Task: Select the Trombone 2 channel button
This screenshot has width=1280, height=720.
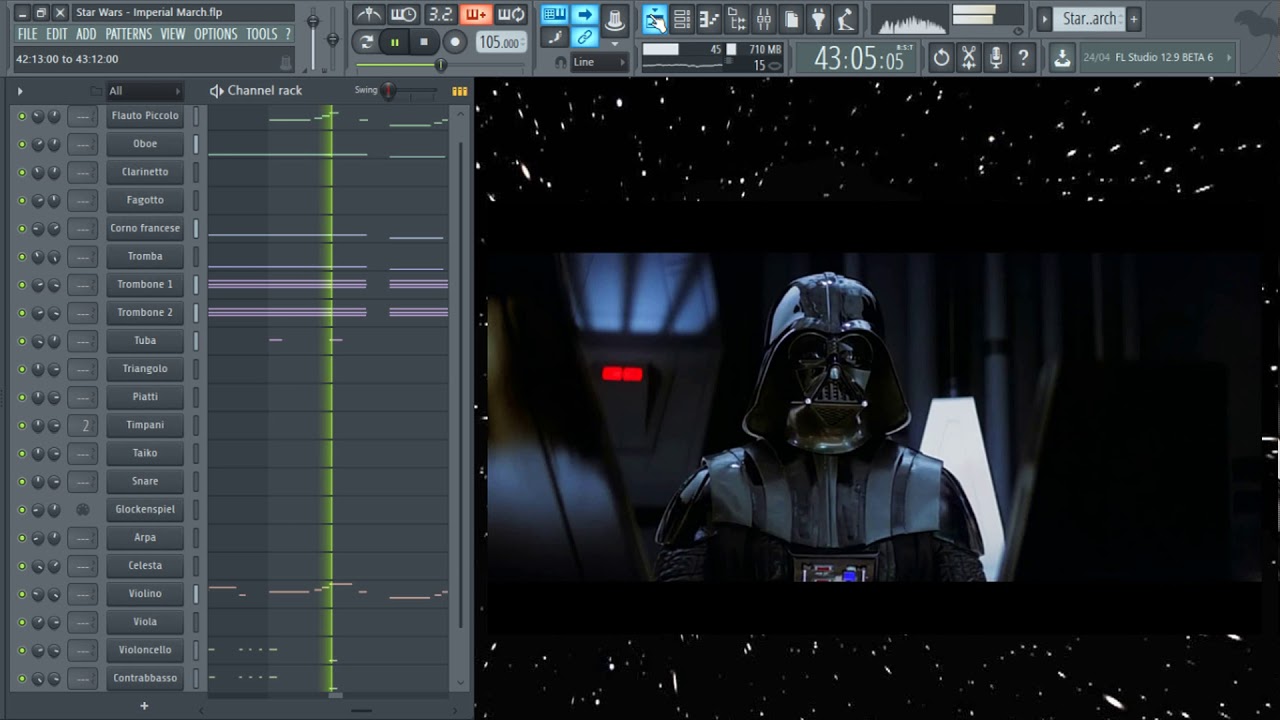Action: (x=145, y=313)
